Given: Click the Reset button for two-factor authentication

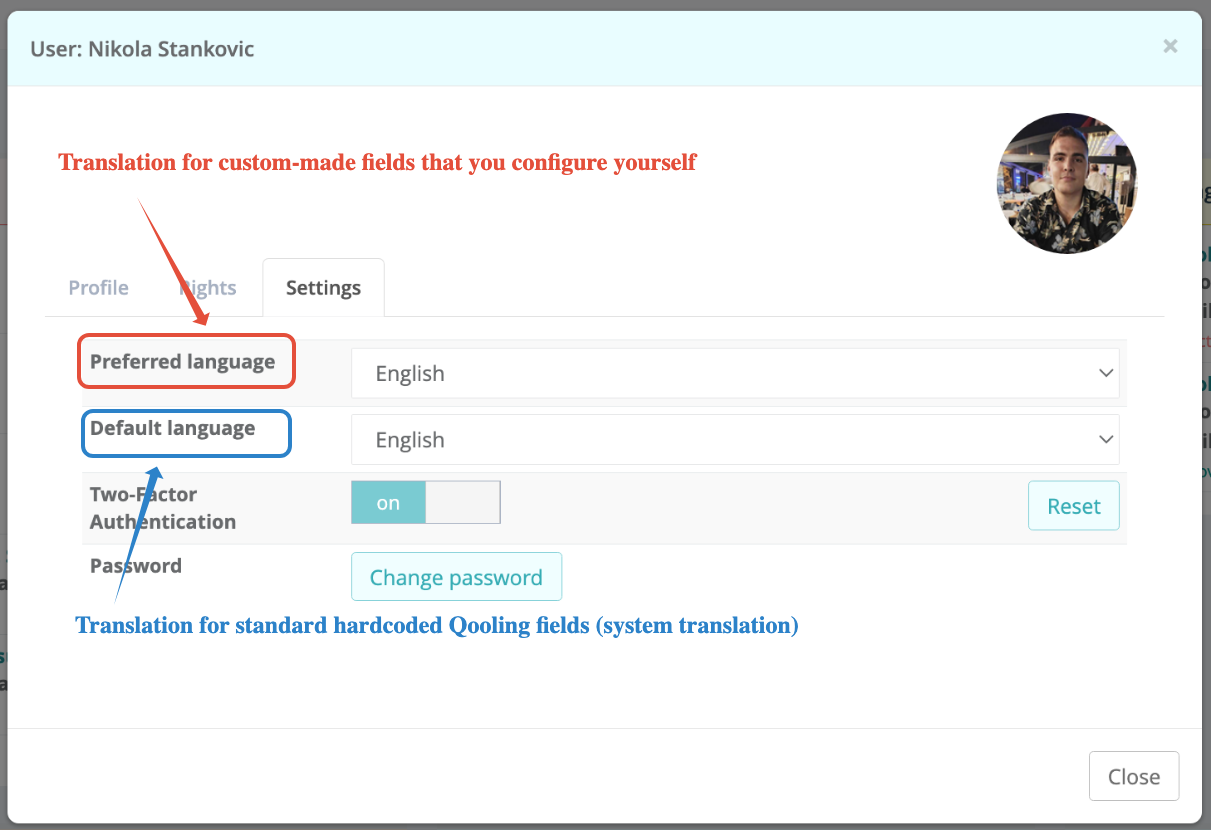Looking at the screenshot, I should tap(1074, 506).
